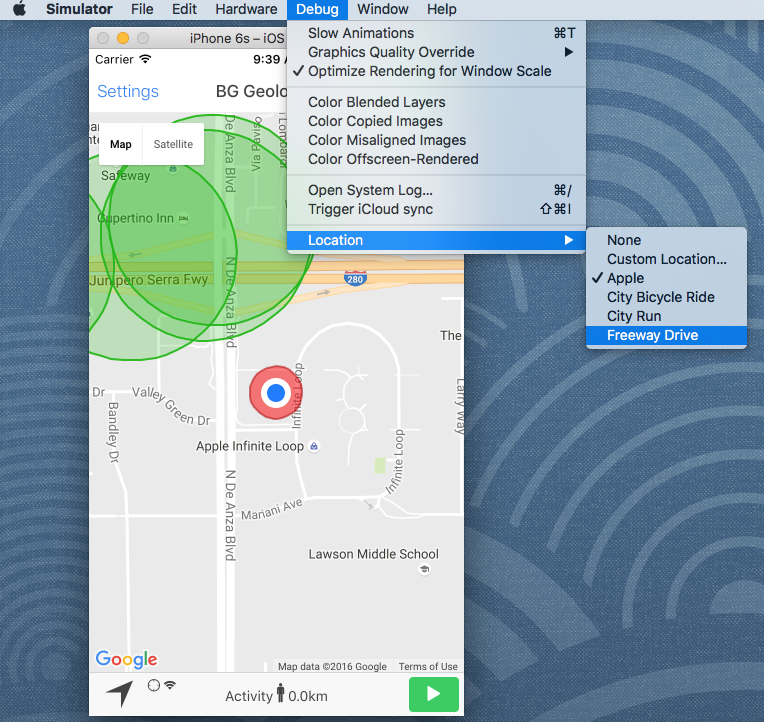Choose Open System Log
The height and width of the screenshot is (722, 764).
click(436, 190)
